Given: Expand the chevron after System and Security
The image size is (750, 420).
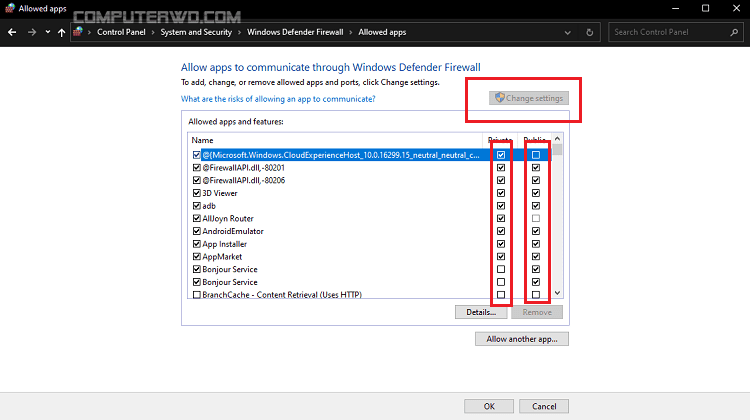Looking at the screenshot, I should (240, 33).
